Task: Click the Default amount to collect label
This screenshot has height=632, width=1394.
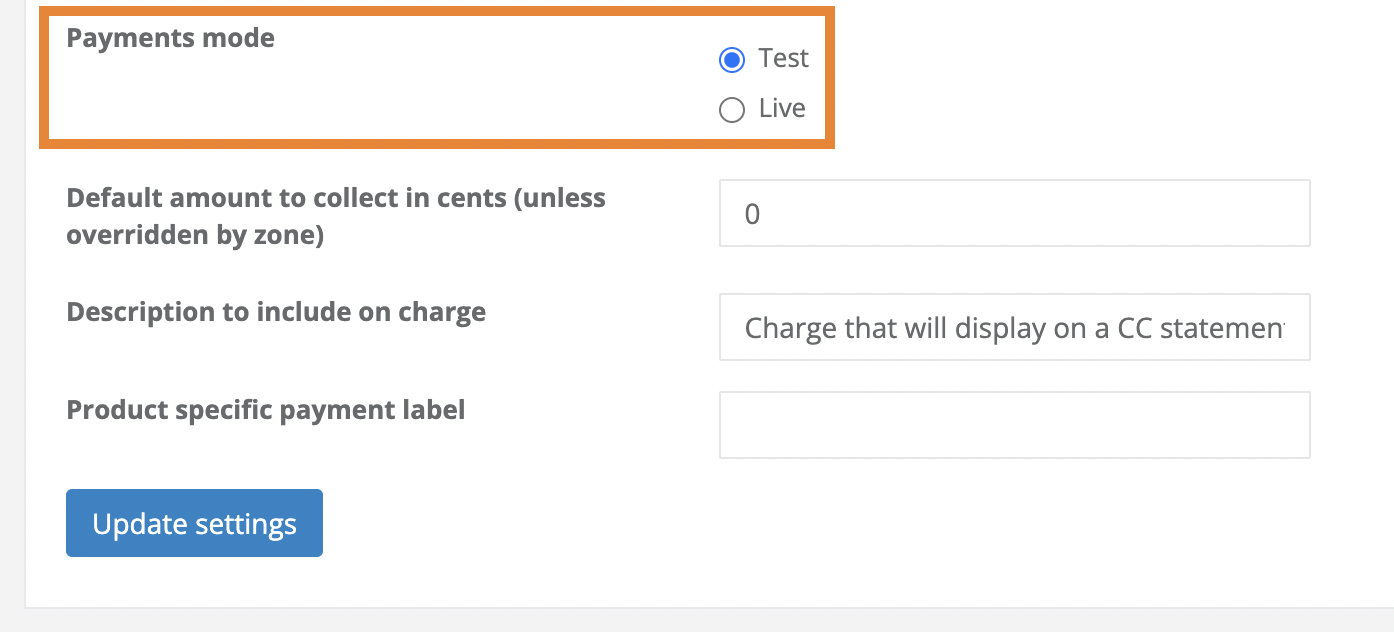Action: (335, 215)
